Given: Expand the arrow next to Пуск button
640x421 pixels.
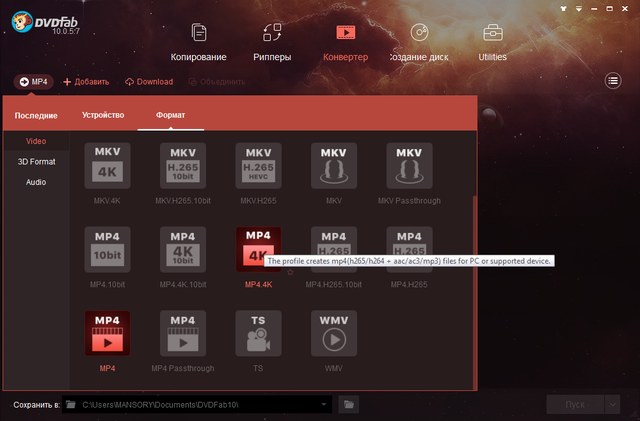Looking at the screenshot, I should tap(612, 405).
